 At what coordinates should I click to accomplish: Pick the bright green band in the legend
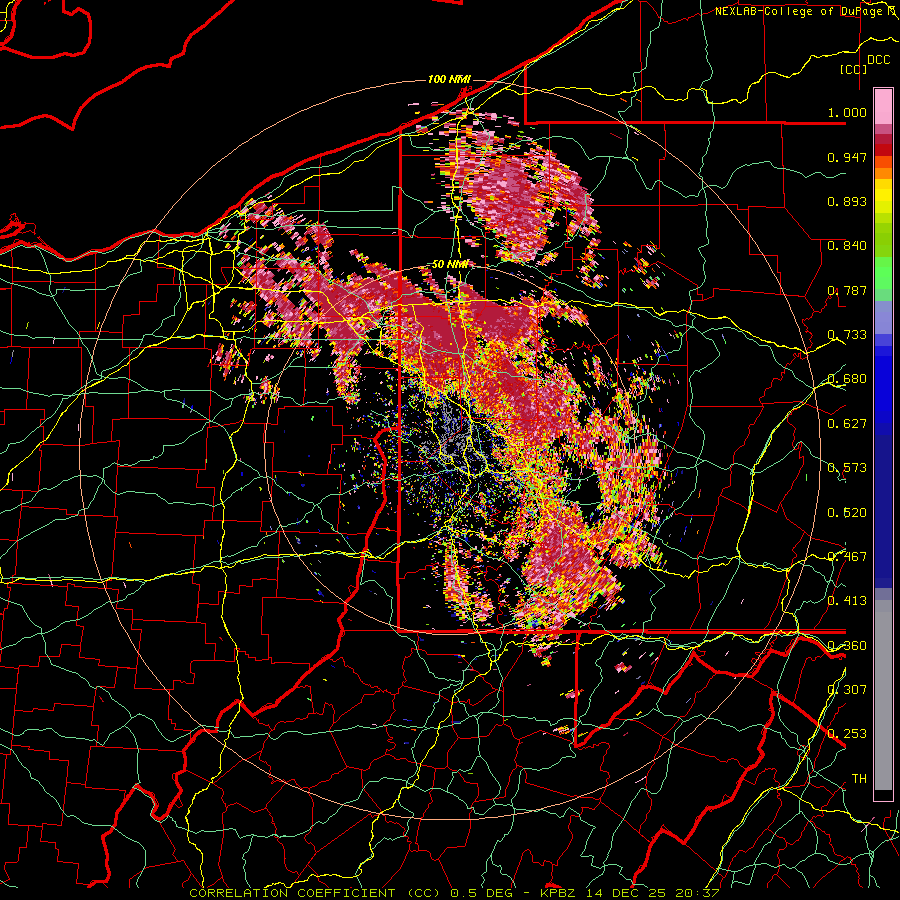pyautogui.click(x=883, y=273)
